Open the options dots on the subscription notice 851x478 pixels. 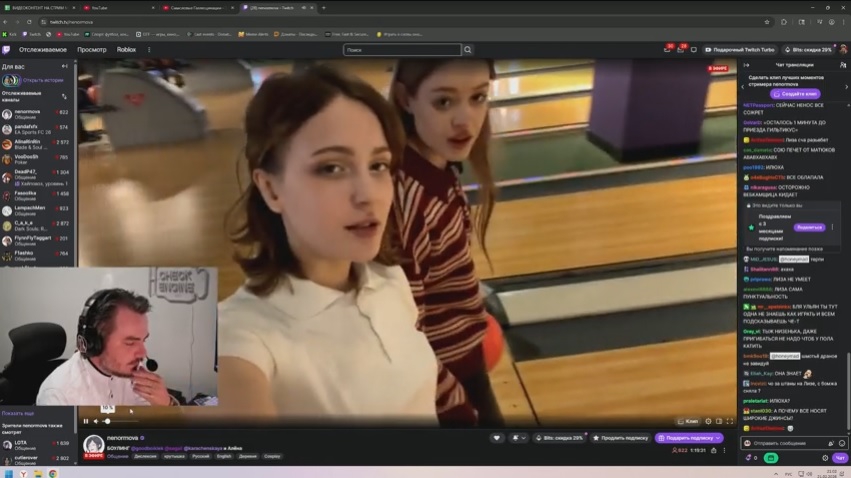click(833, 227)
